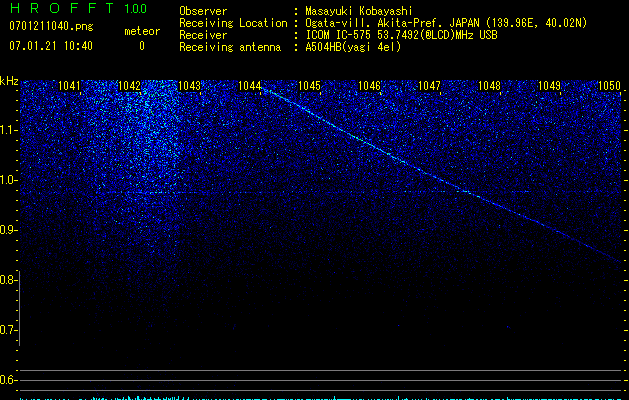Image resolution: width=629 pixels, height=400 pixels.
Task: Click the 0.7 kHz frequency label
Action: coord(8,330)
